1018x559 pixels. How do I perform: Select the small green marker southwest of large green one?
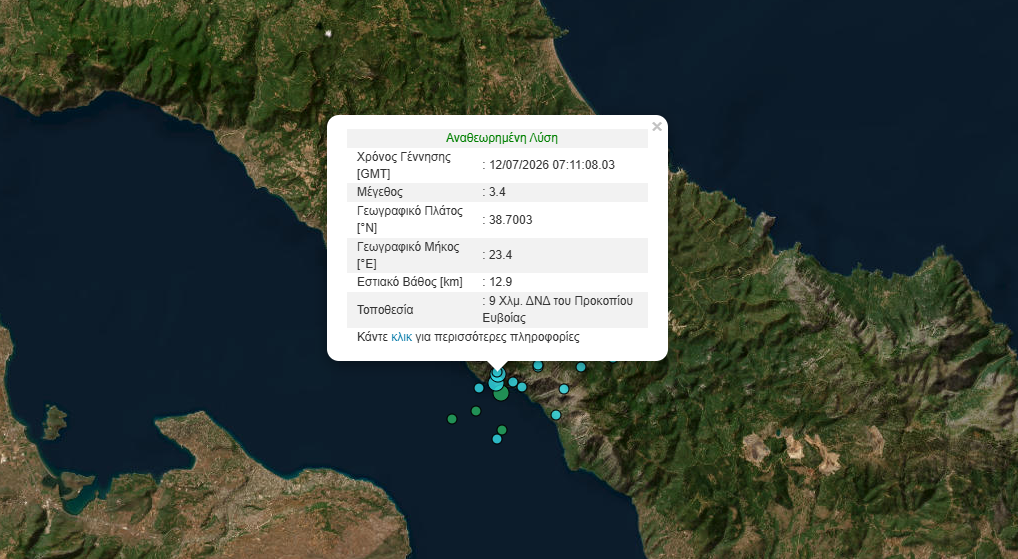(476, 411)
